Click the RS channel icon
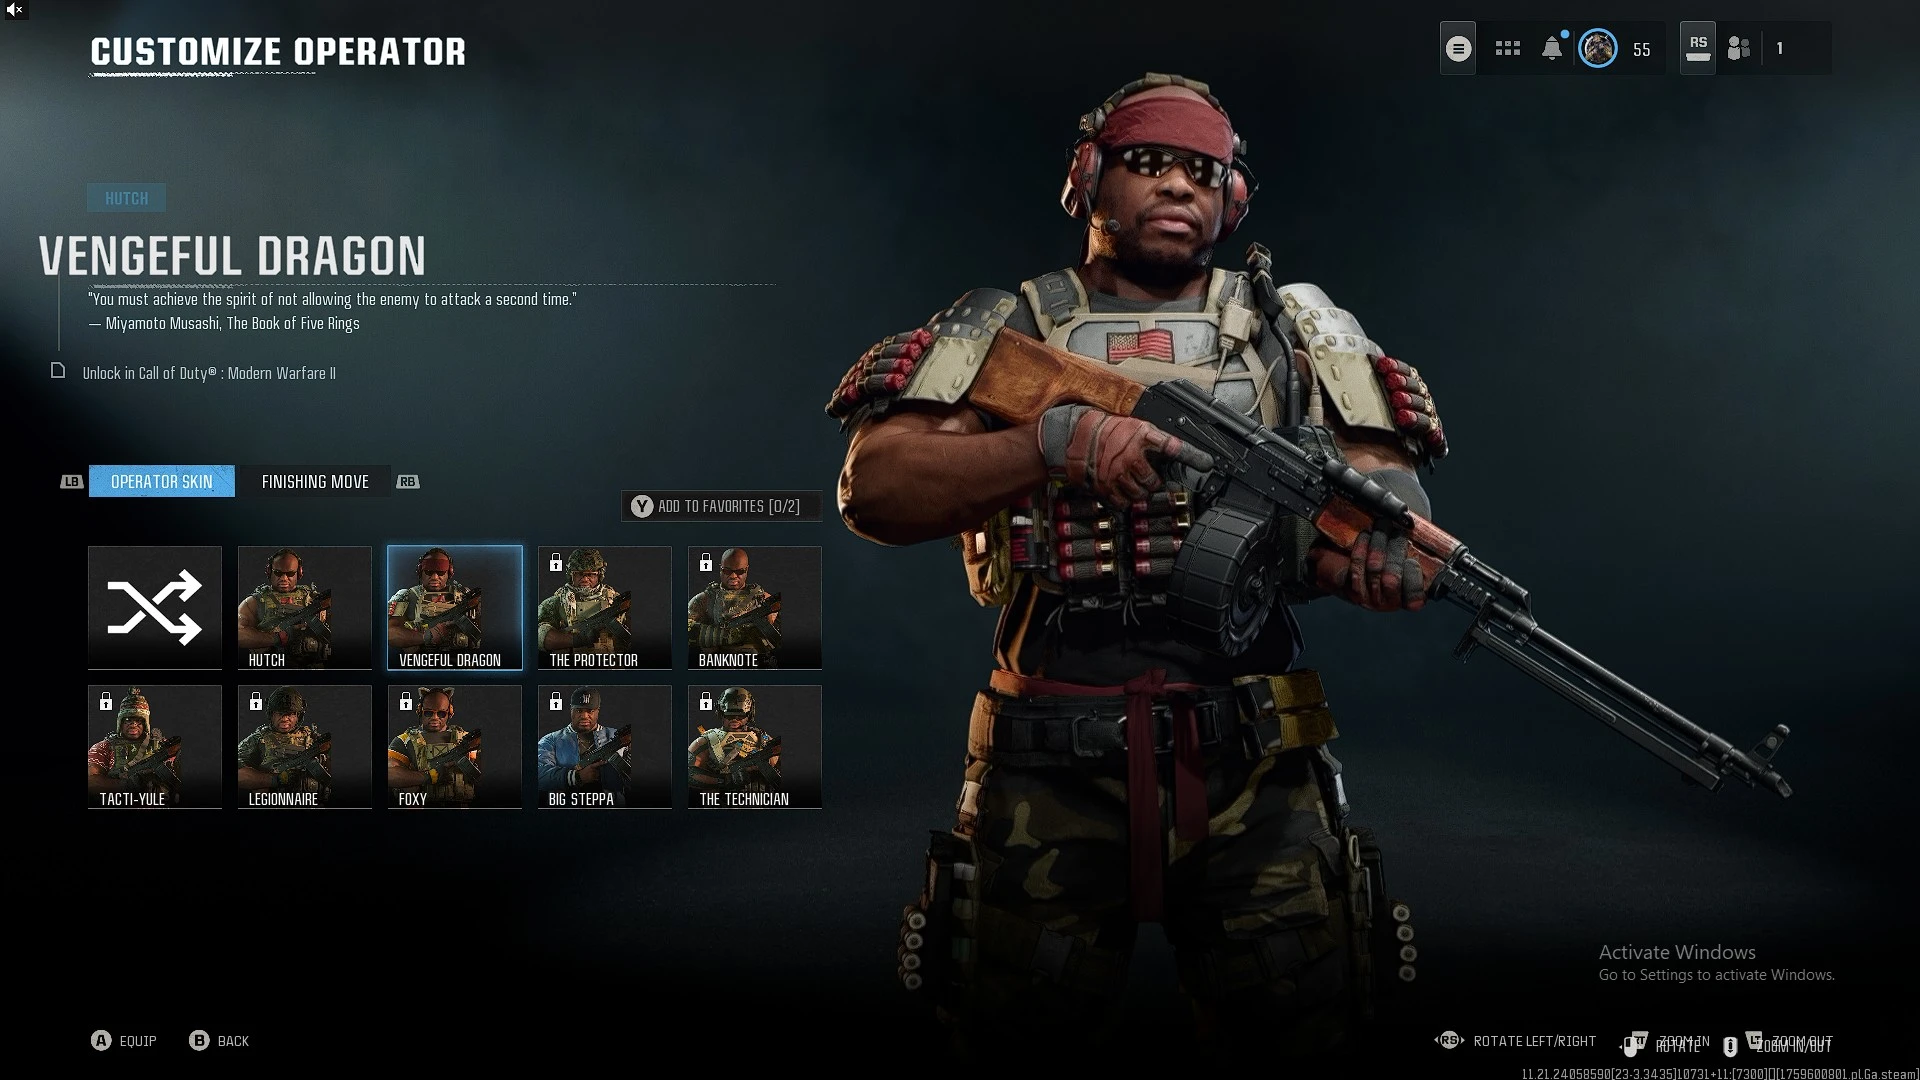This screenshot has width=1920, height=1080. pos(1698,48)
